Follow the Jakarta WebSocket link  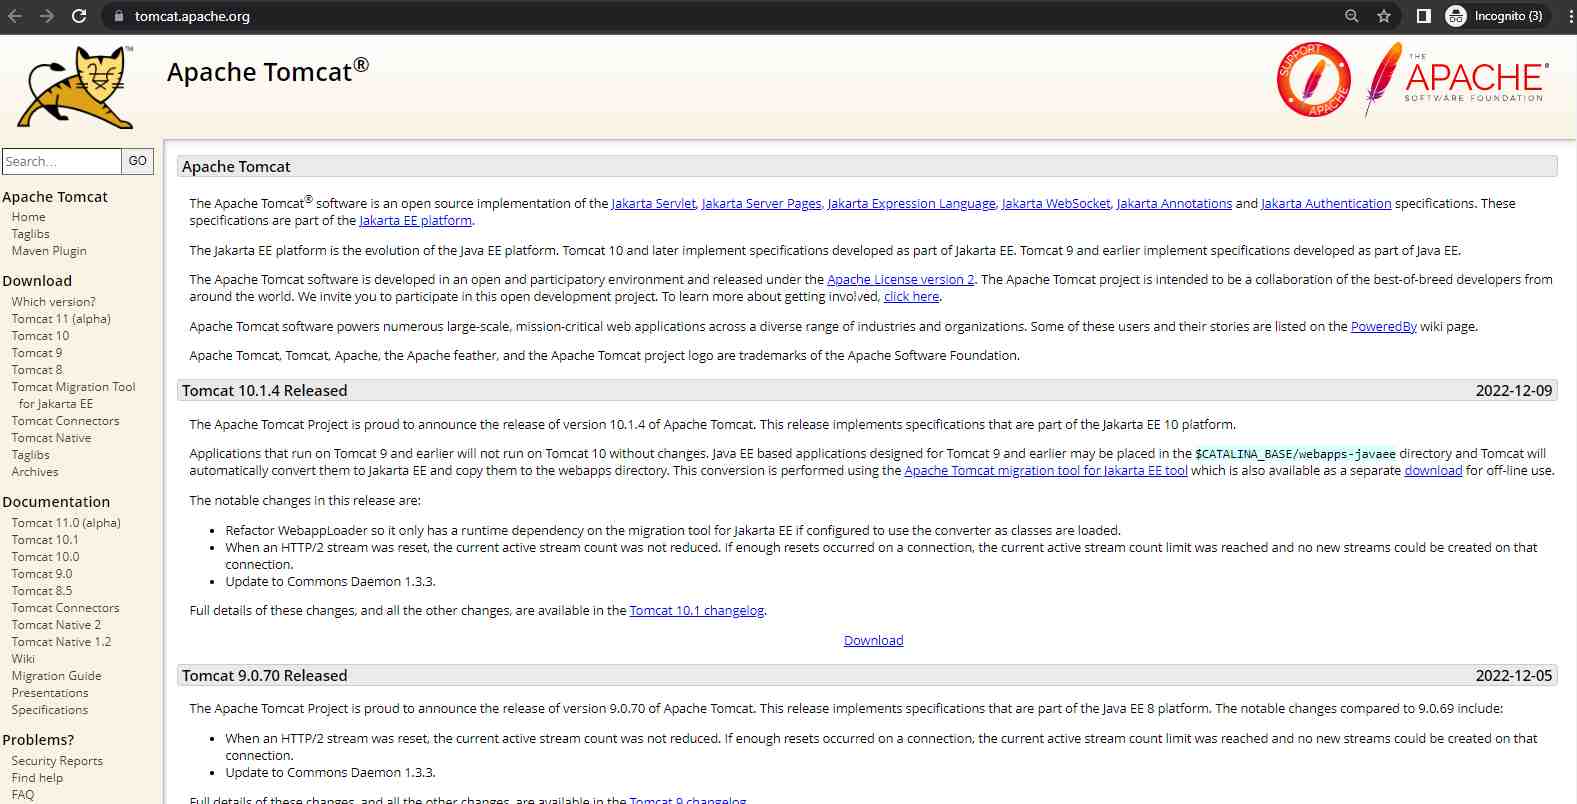[1056, 203]
